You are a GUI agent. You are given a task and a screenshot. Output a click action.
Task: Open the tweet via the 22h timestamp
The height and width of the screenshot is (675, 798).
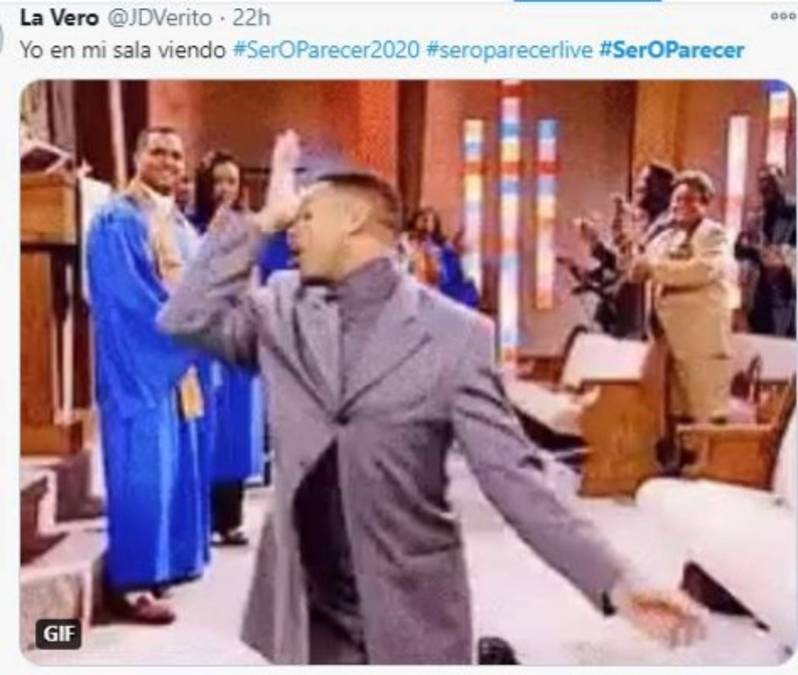251,18
